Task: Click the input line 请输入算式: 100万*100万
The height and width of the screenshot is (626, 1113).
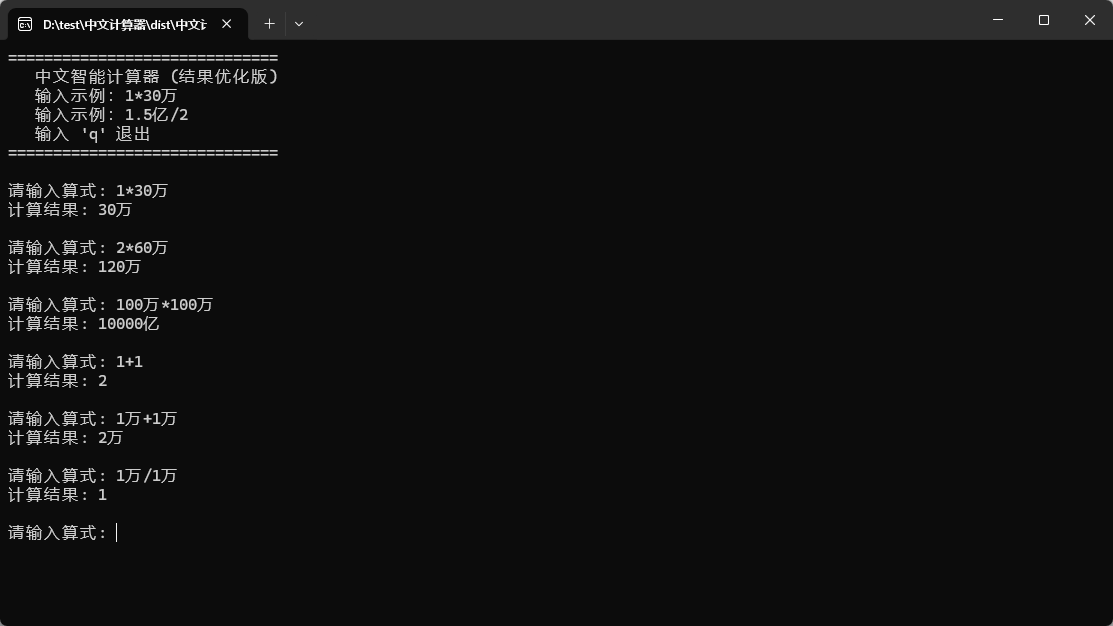Action: [x=110, y=305]
